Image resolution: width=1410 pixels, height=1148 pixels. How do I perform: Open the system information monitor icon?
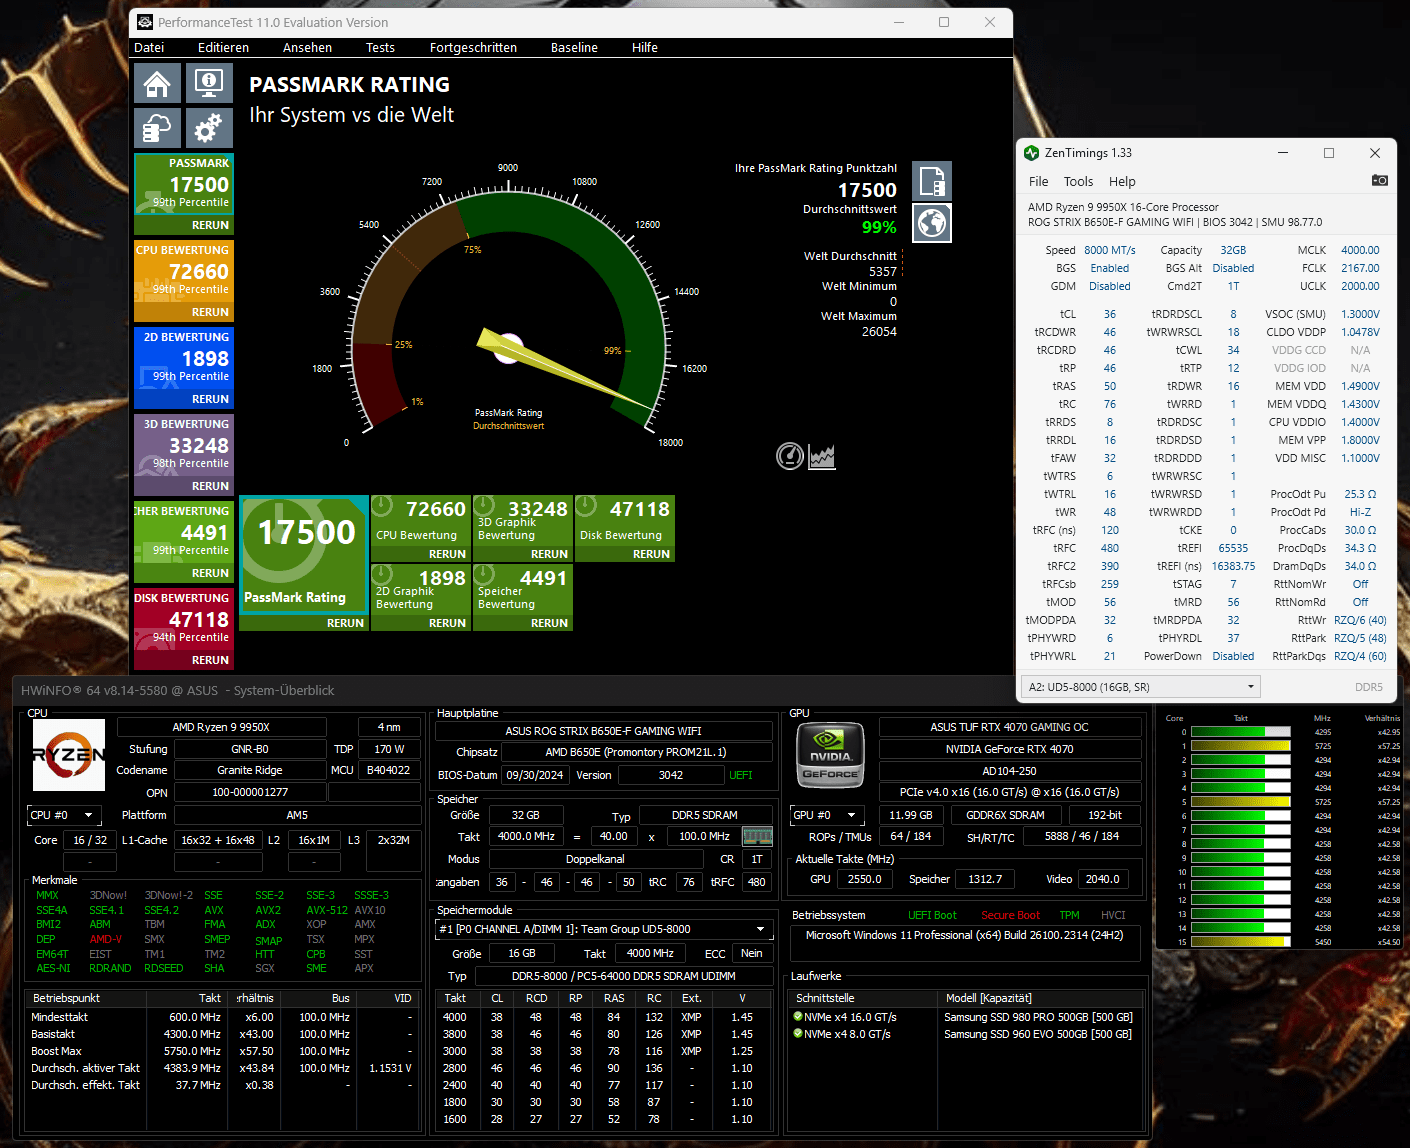pos(208,83)
